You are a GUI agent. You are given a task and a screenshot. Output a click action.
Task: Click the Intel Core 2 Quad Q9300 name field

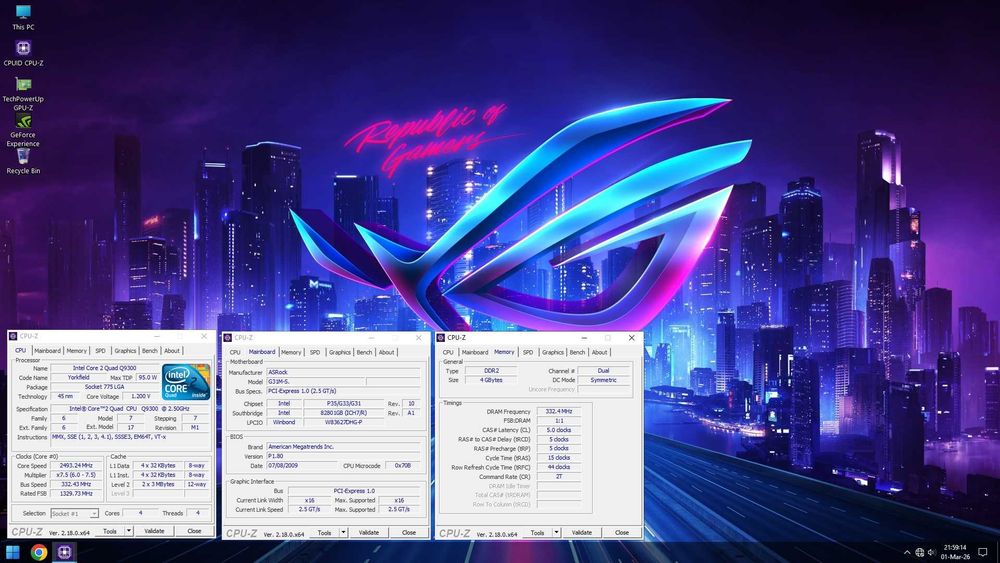[105, 368]
